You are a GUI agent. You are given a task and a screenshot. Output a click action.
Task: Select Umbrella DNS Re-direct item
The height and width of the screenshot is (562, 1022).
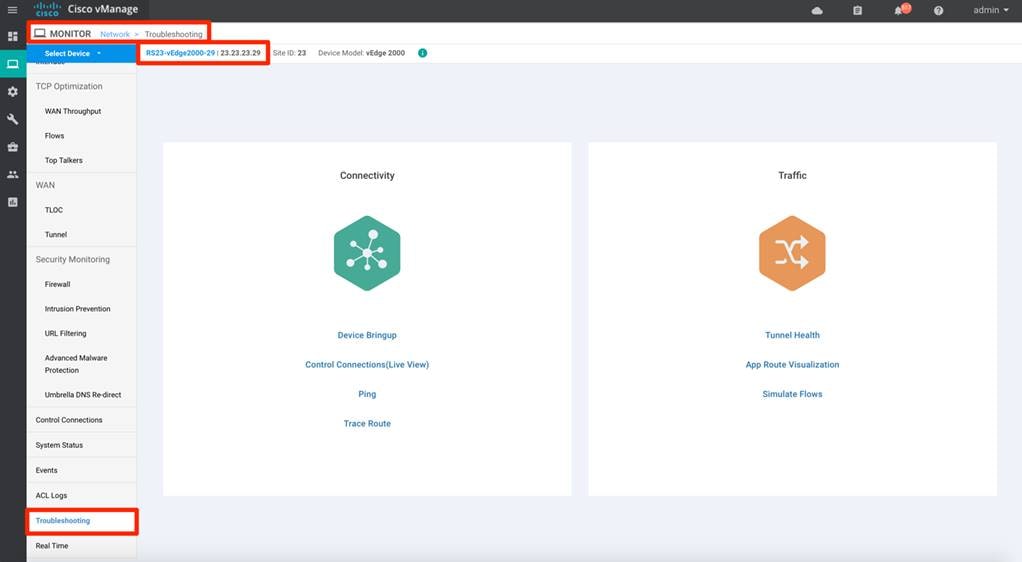point(83,395)
